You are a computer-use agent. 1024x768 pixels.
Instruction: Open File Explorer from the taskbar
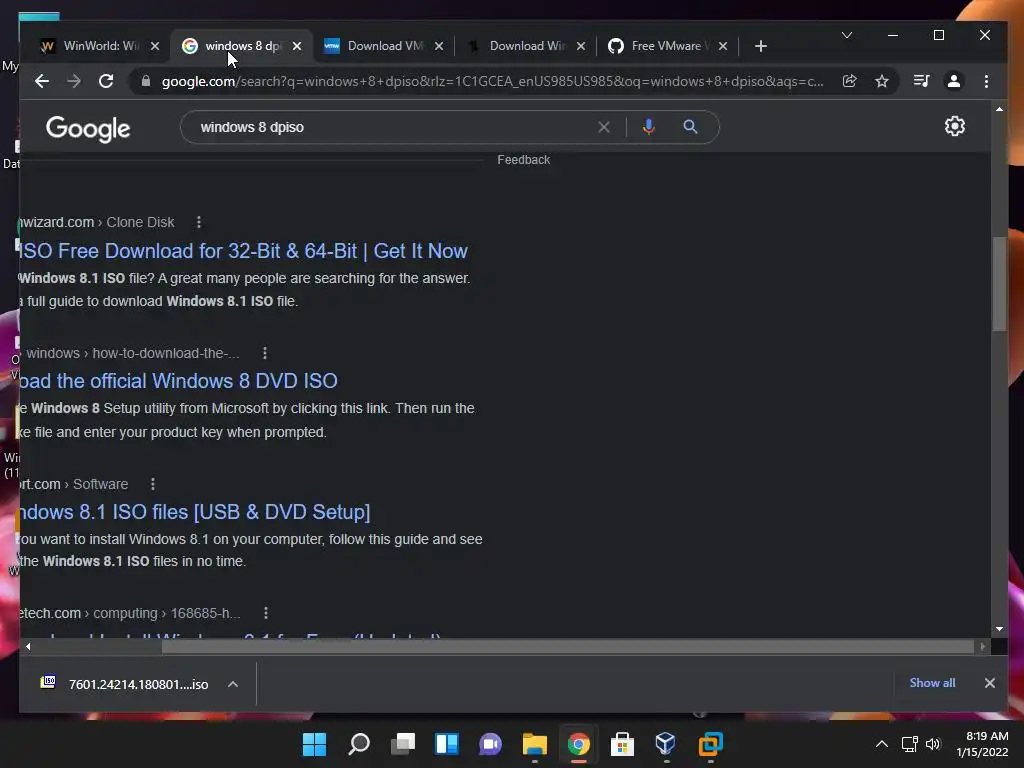[534, 744]
